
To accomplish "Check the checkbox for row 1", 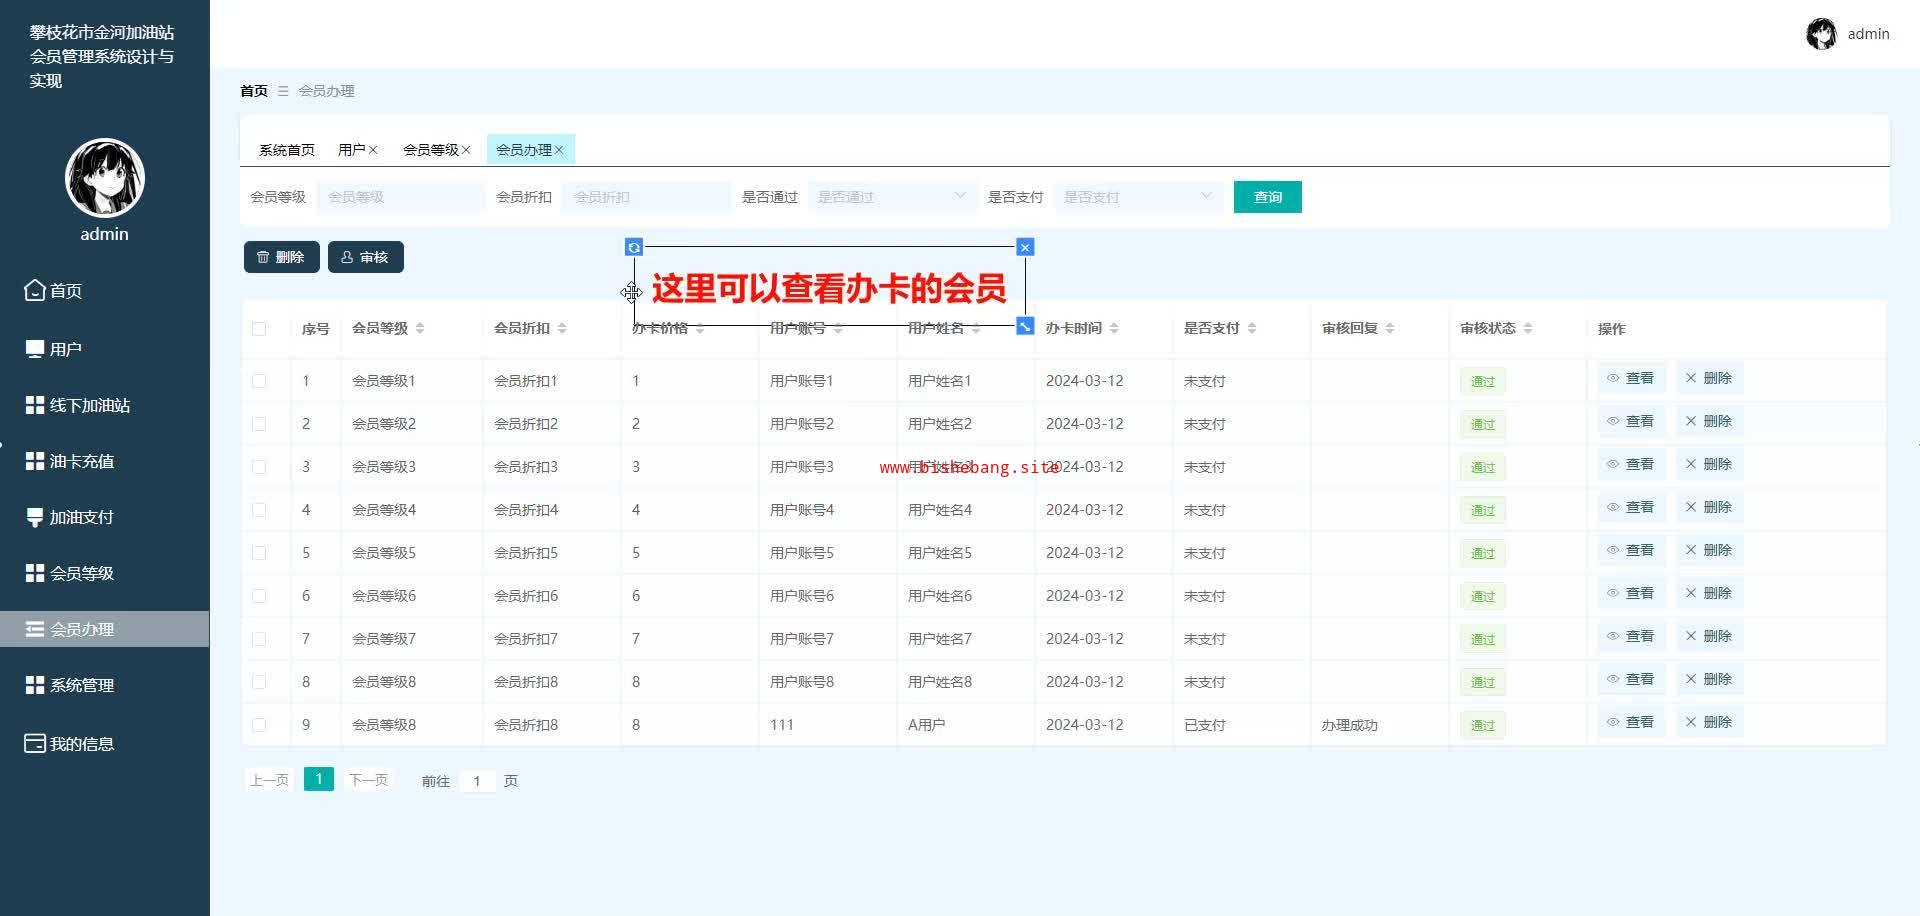I will 259,381.
